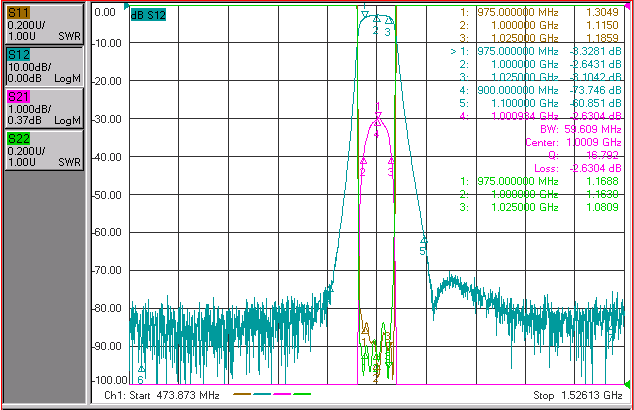634x410 pixels.
Task: Click the BW 59.609 MHz readout
Action: (x=581, y=129)
